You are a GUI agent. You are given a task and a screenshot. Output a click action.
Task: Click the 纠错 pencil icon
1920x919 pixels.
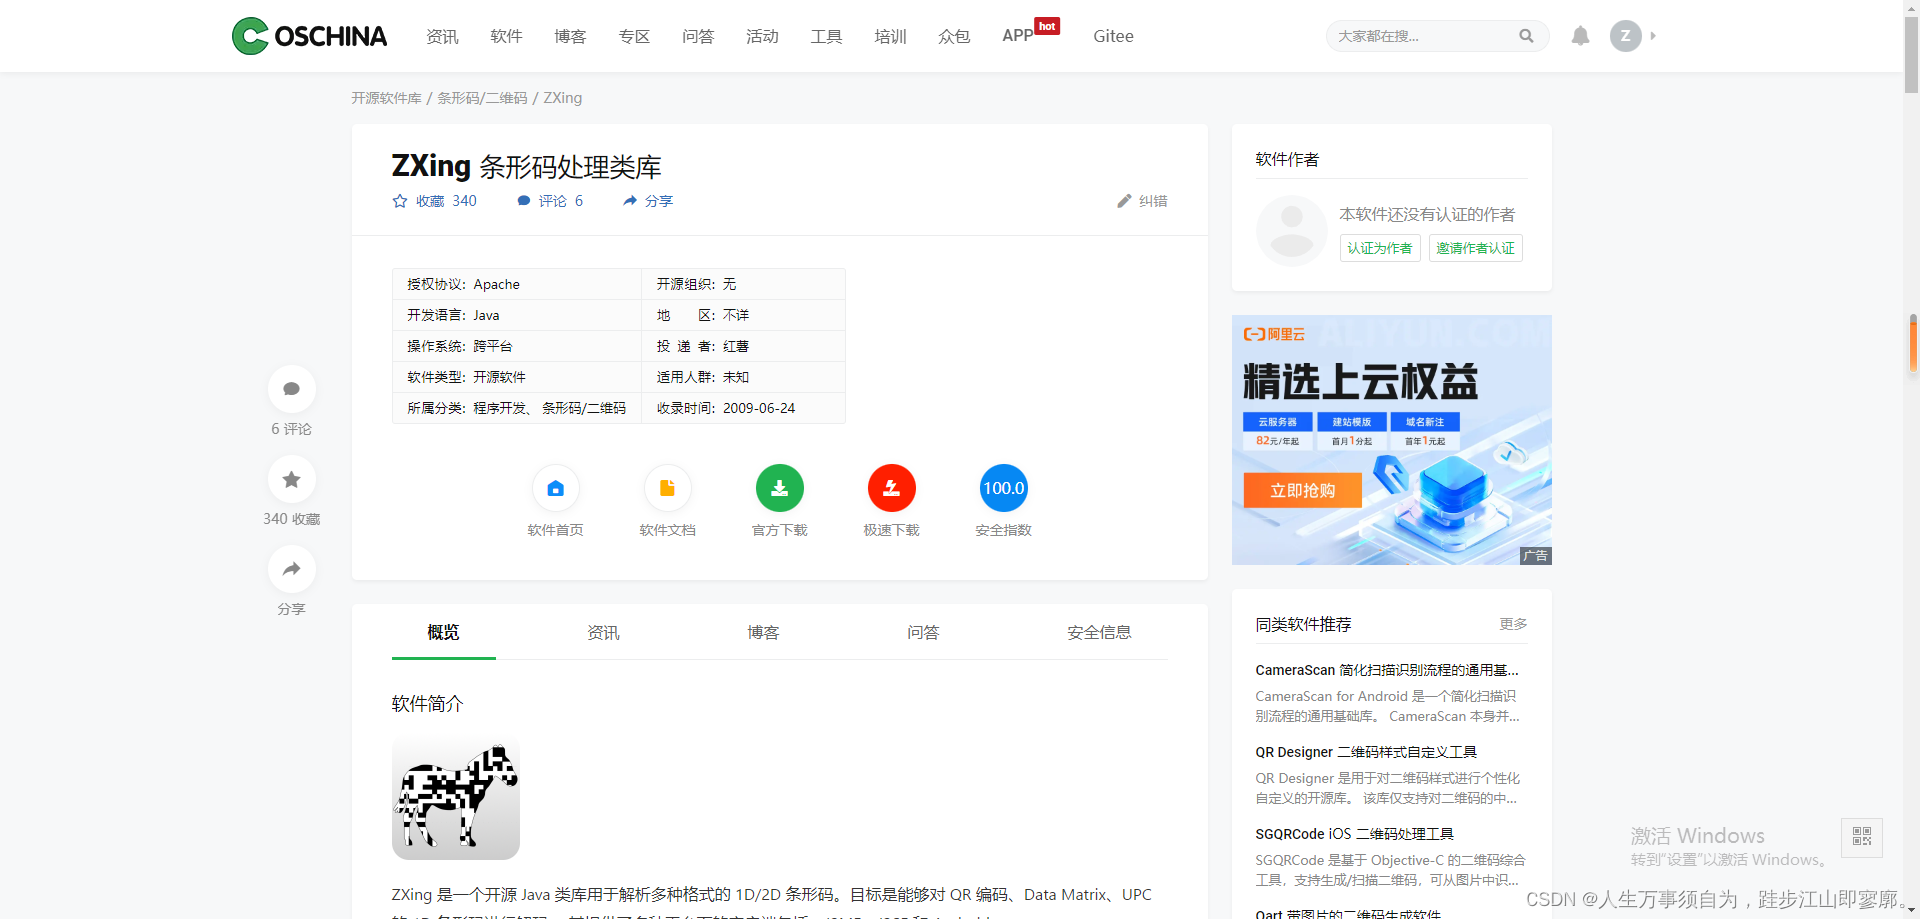[1124, 201]
